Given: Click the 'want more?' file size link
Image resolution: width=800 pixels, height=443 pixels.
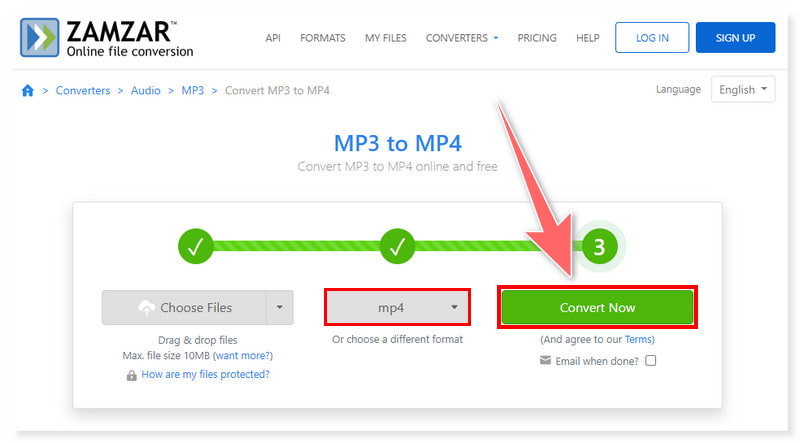Looking at the screenshot, I should pyautogui.click(x=243, y=356).
